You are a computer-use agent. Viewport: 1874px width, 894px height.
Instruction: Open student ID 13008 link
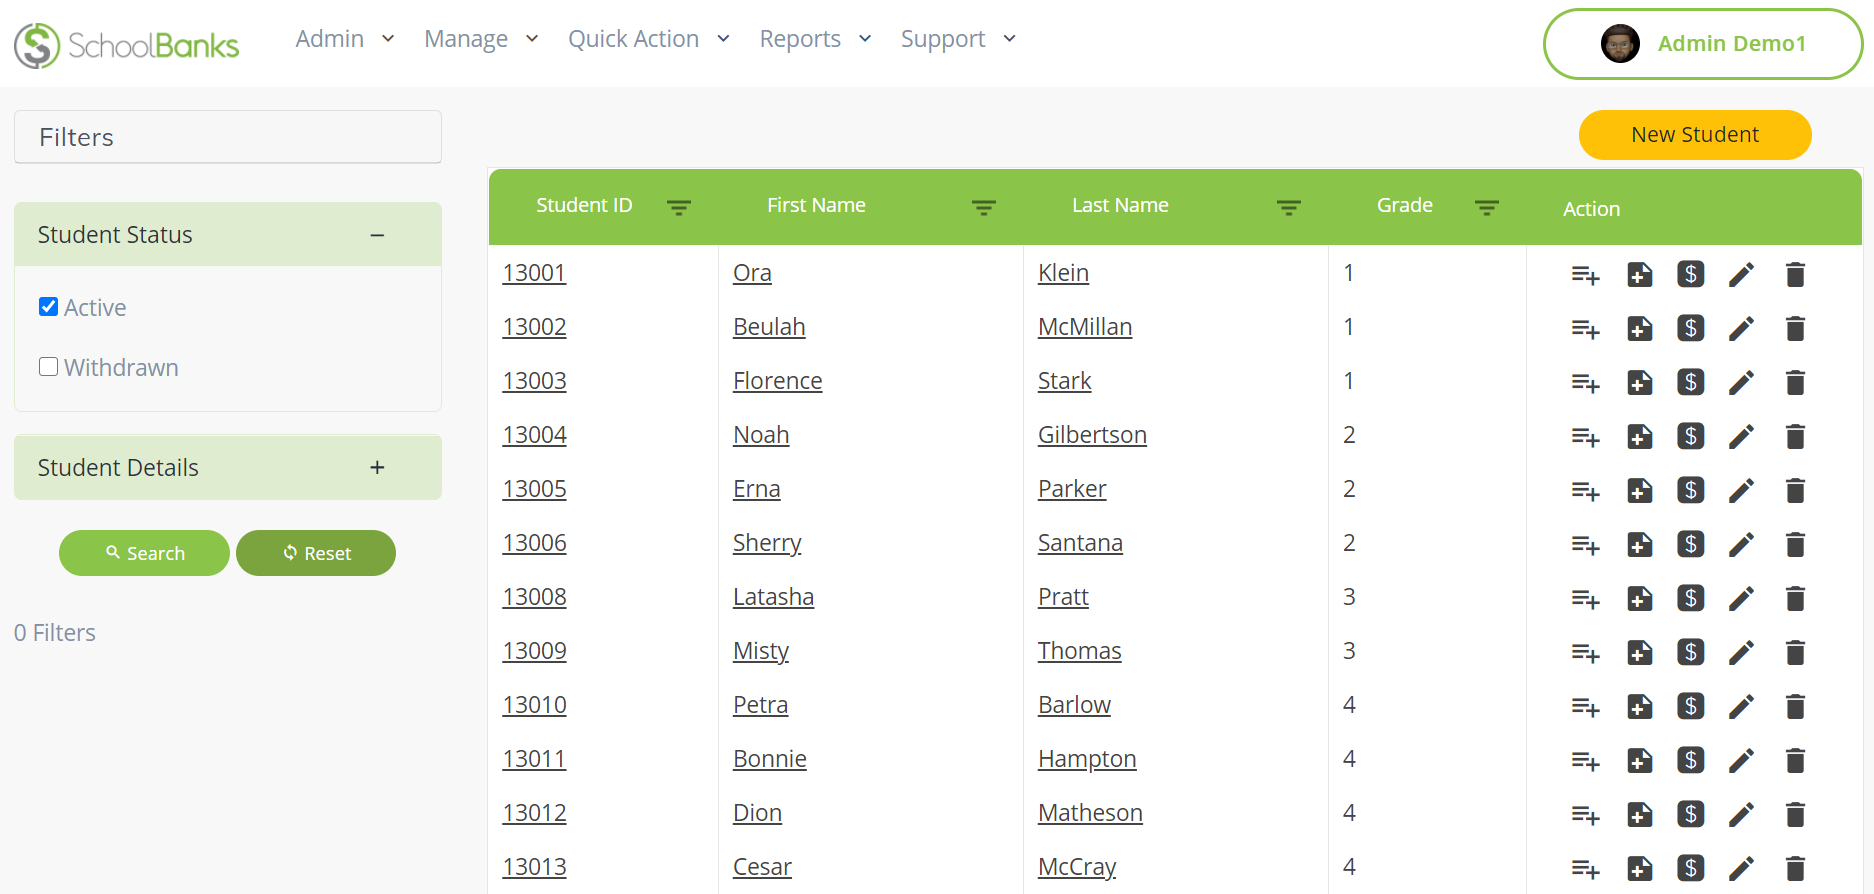coord(534,597)
